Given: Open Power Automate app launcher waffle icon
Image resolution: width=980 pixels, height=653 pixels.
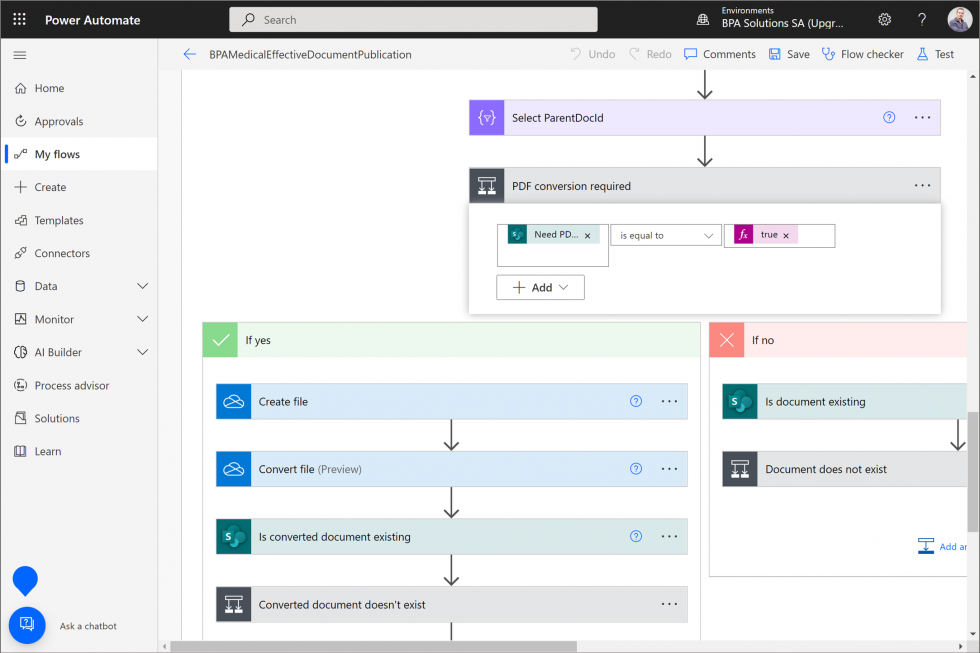Looking at the screenshot, I should click(18, 19).
